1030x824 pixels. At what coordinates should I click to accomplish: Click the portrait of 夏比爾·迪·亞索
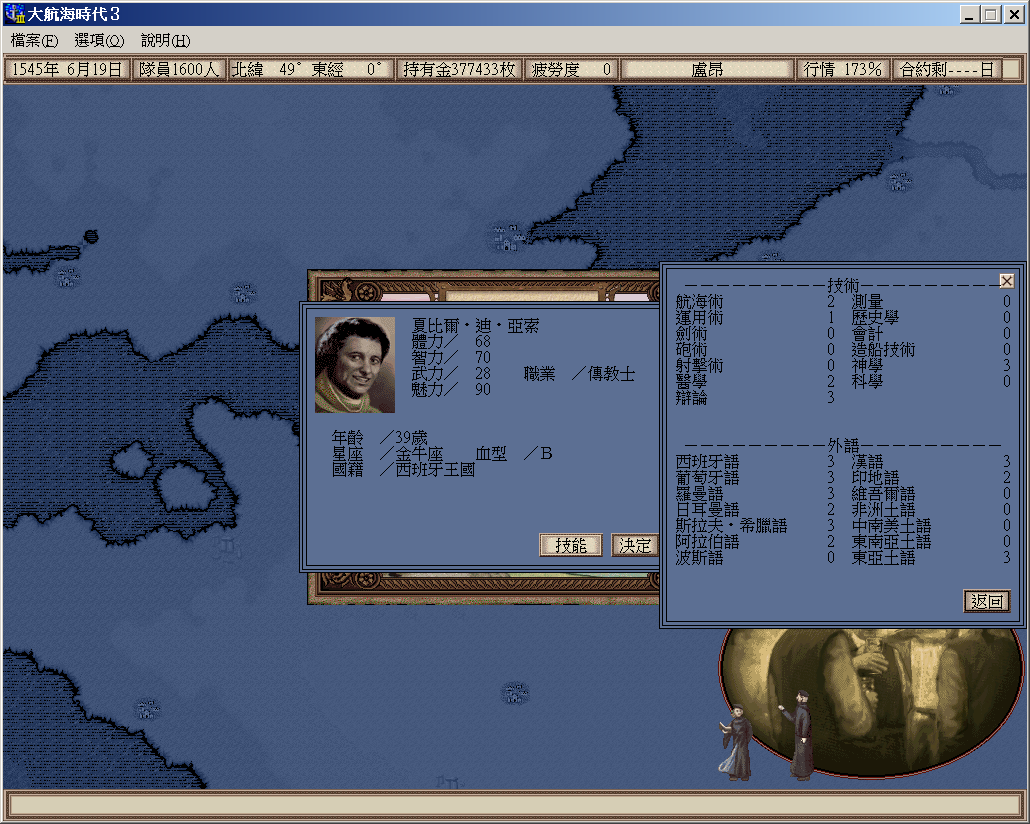(355, 365)
